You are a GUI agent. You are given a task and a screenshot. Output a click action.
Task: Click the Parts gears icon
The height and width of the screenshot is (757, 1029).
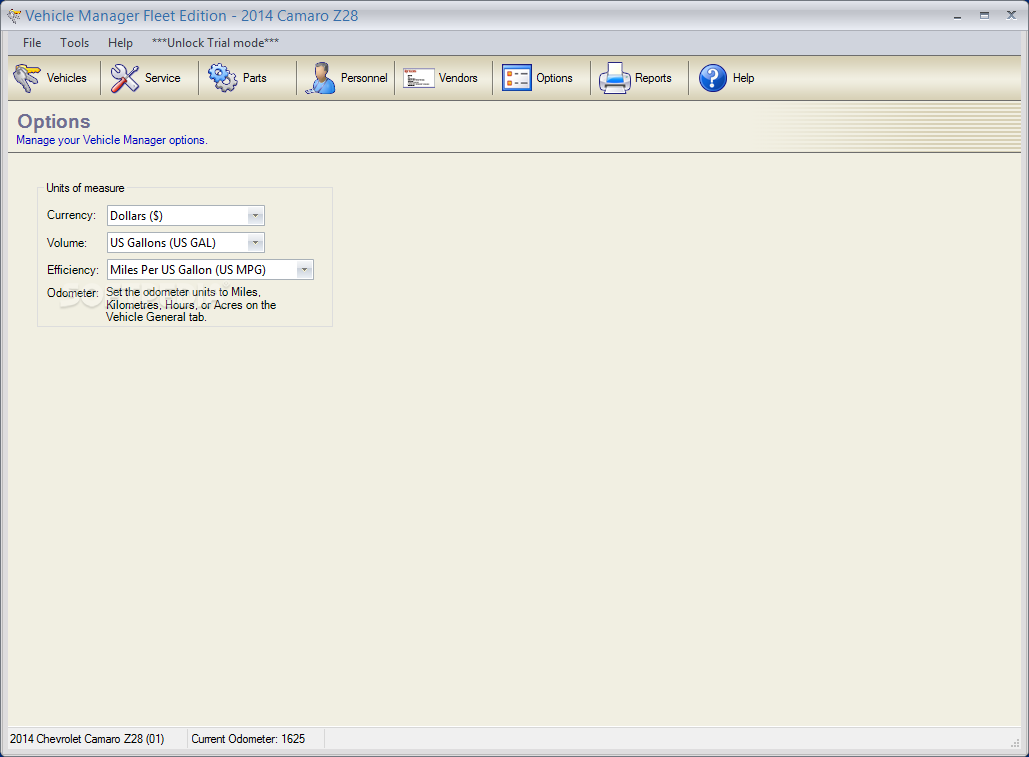point(222,78)
